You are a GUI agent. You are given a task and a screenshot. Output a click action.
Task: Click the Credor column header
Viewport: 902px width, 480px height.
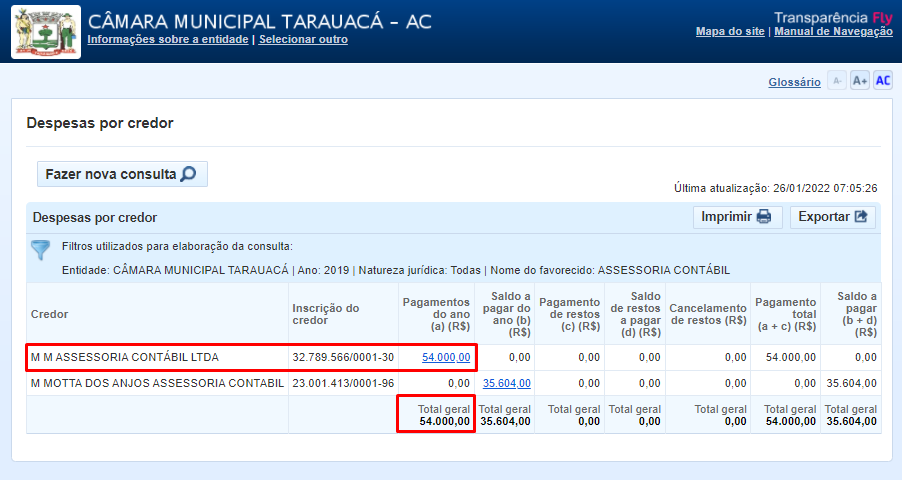(x=157, y=314)
